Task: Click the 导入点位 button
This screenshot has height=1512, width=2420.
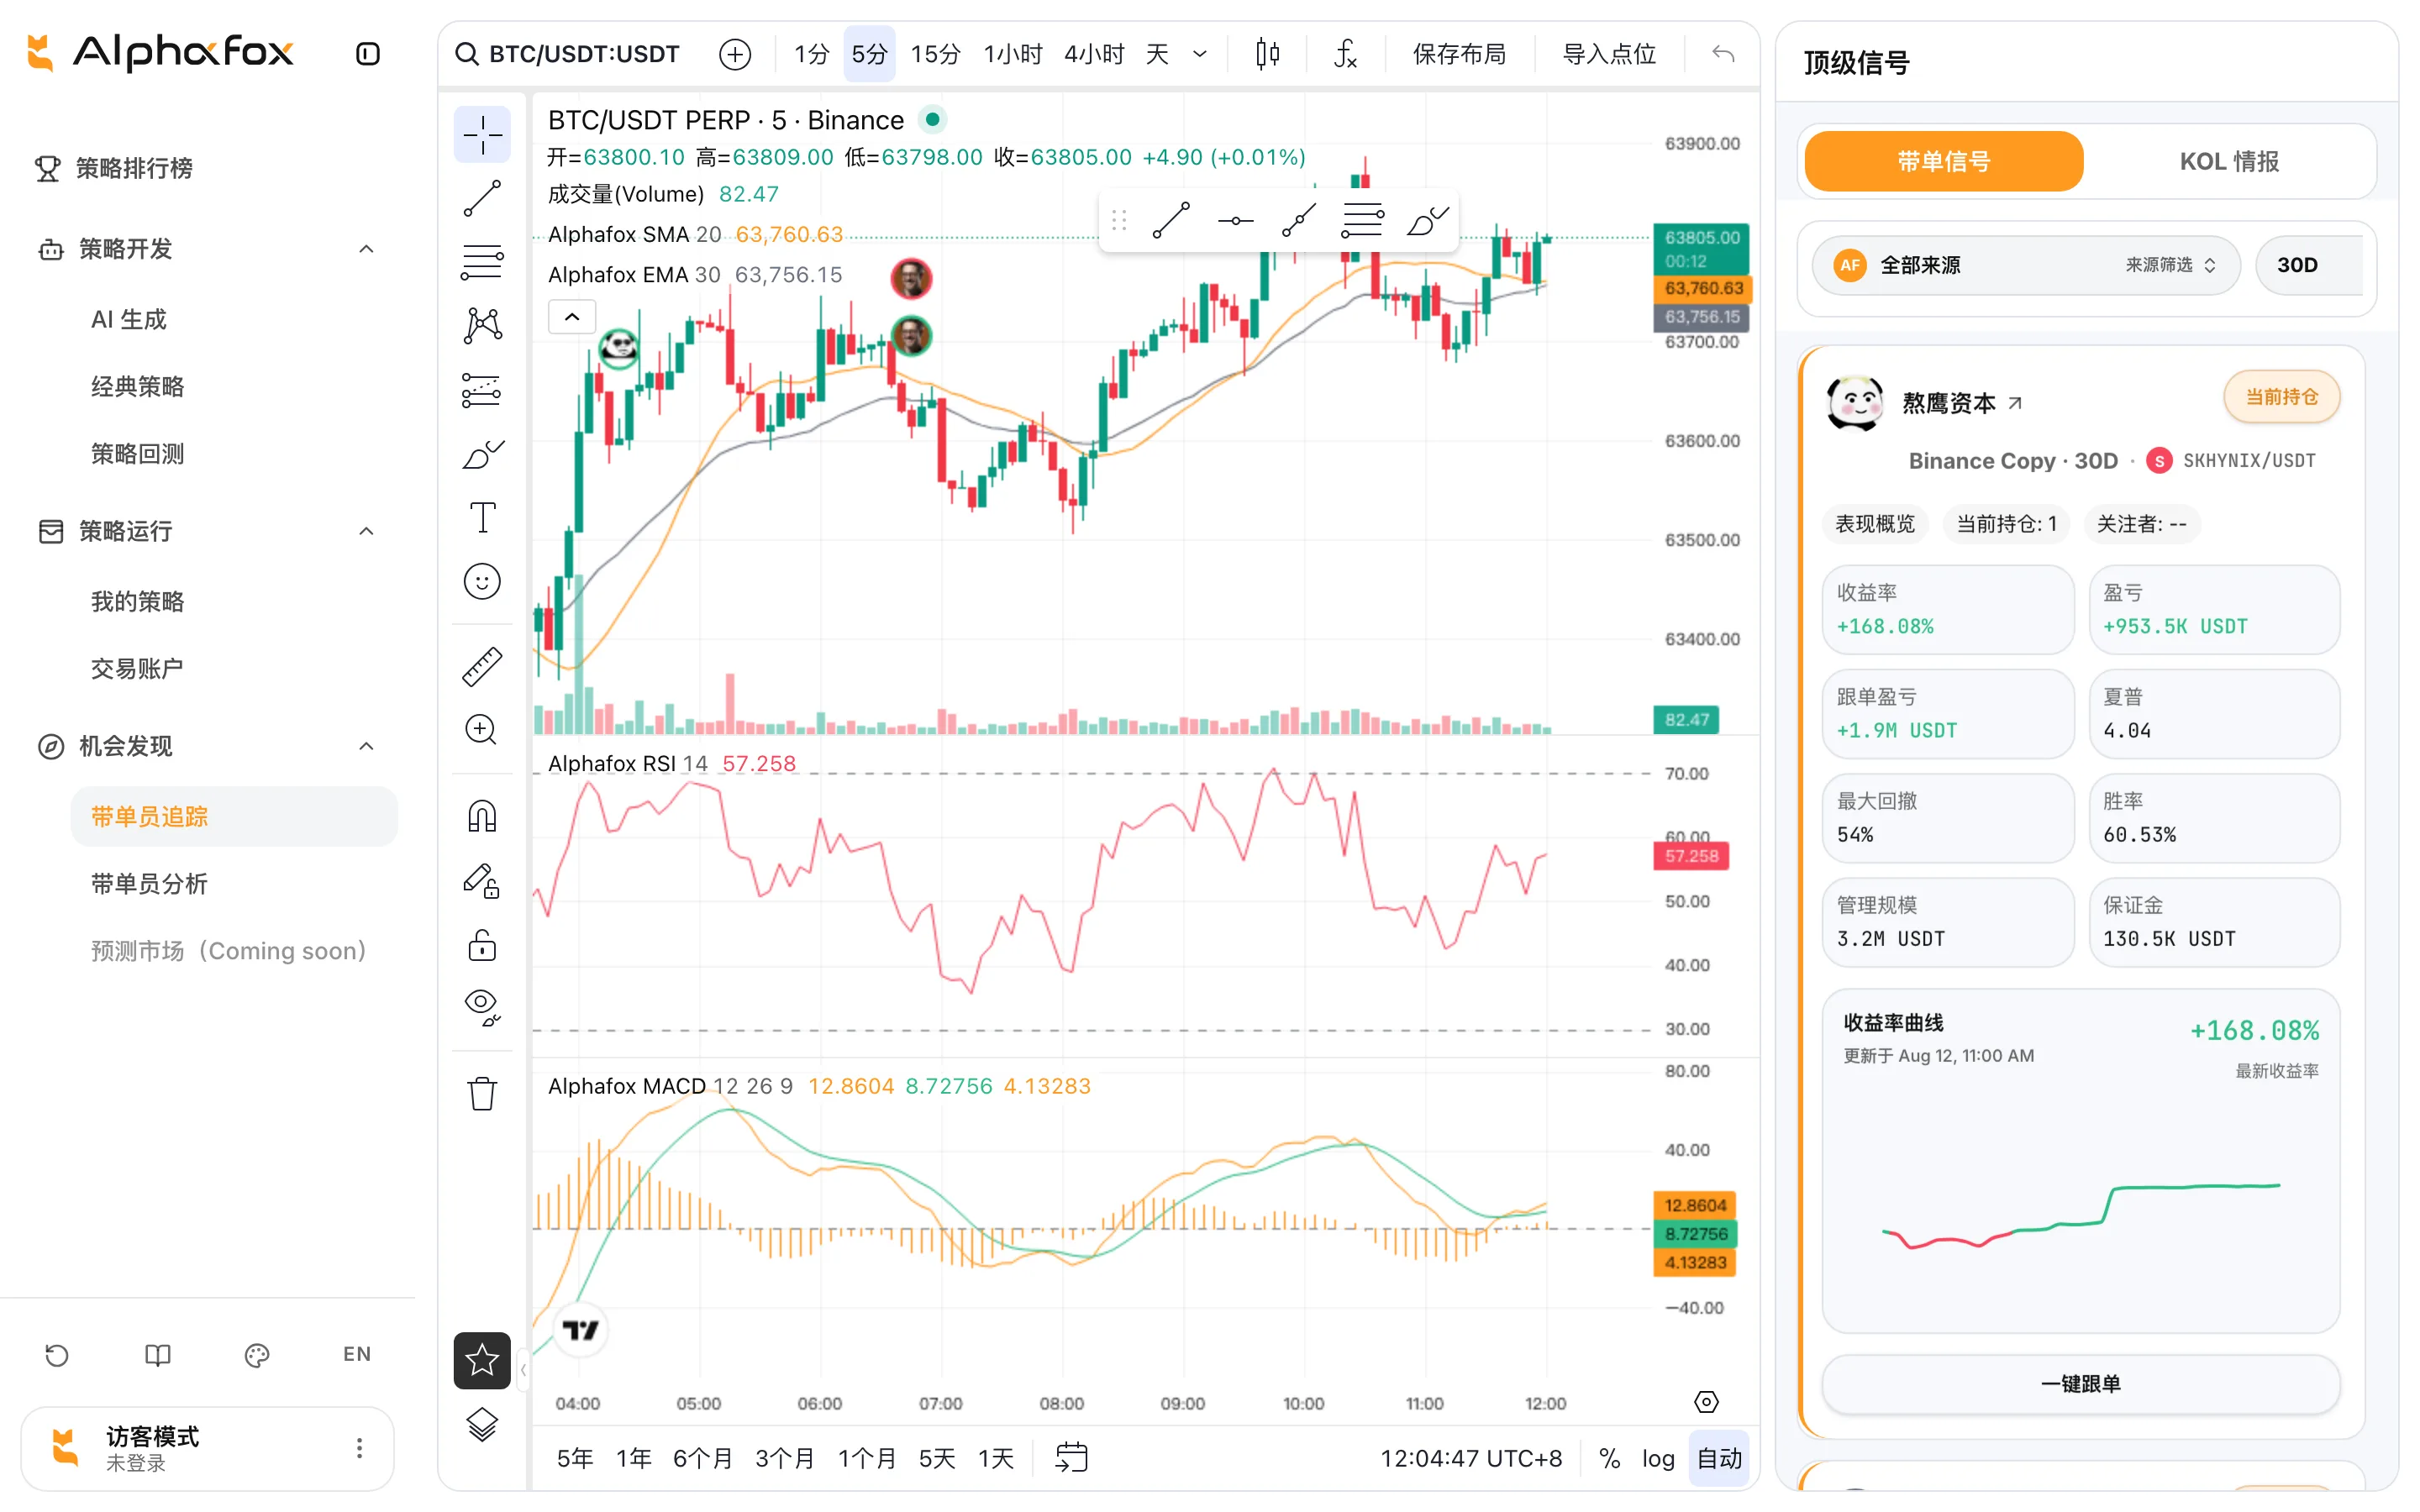Action: 1609,54
